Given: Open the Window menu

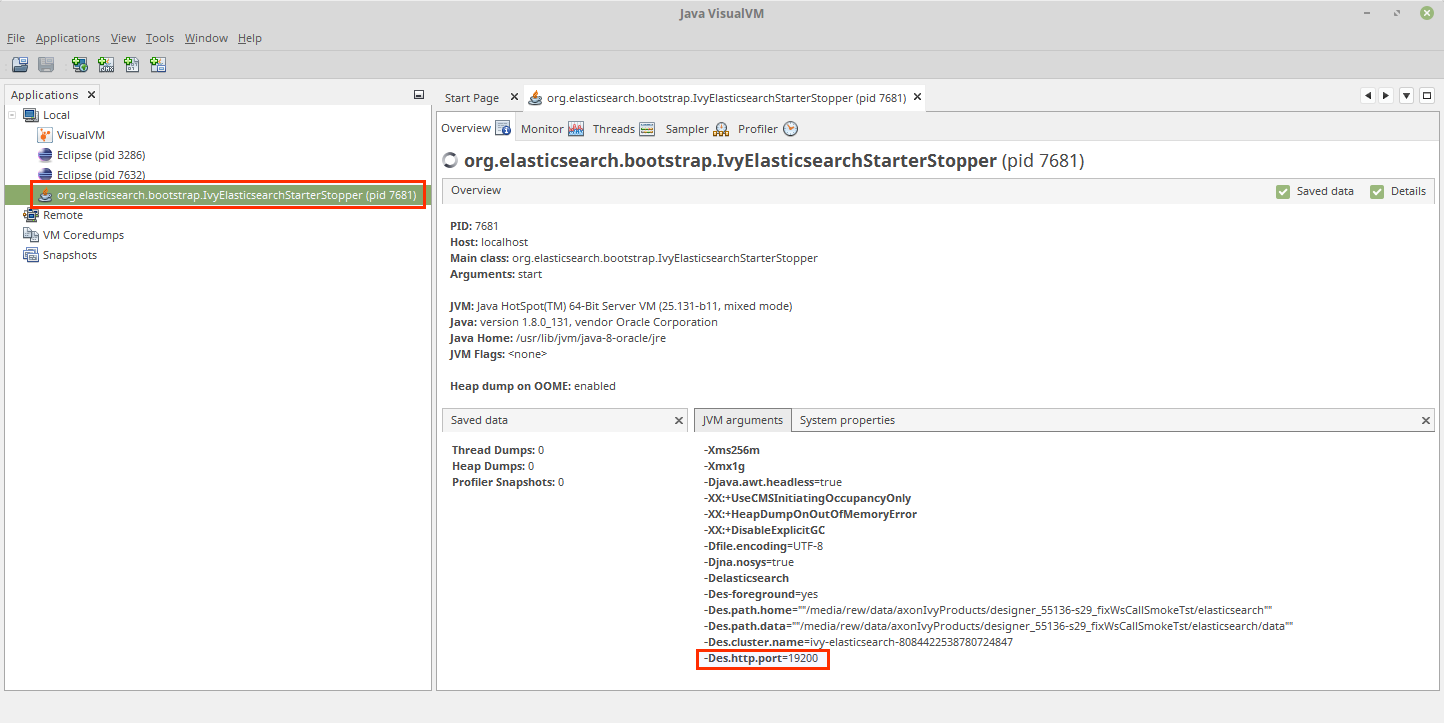Looking at the screenshot, I should click(206, 38).
